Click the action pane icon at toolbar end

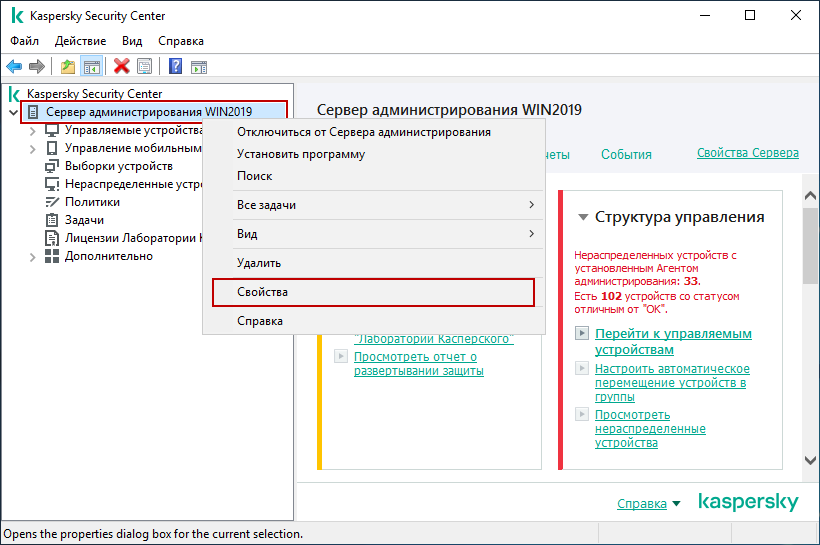[x=199, y=67]
